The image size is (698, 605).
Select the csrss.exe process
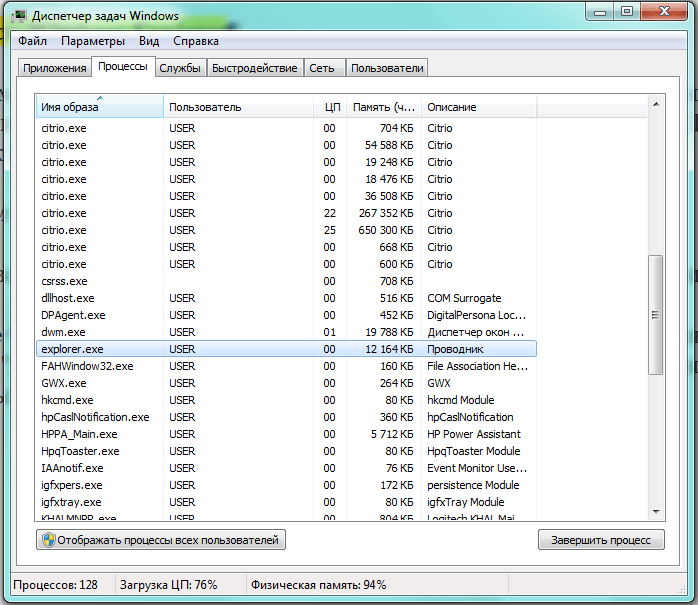286,281
